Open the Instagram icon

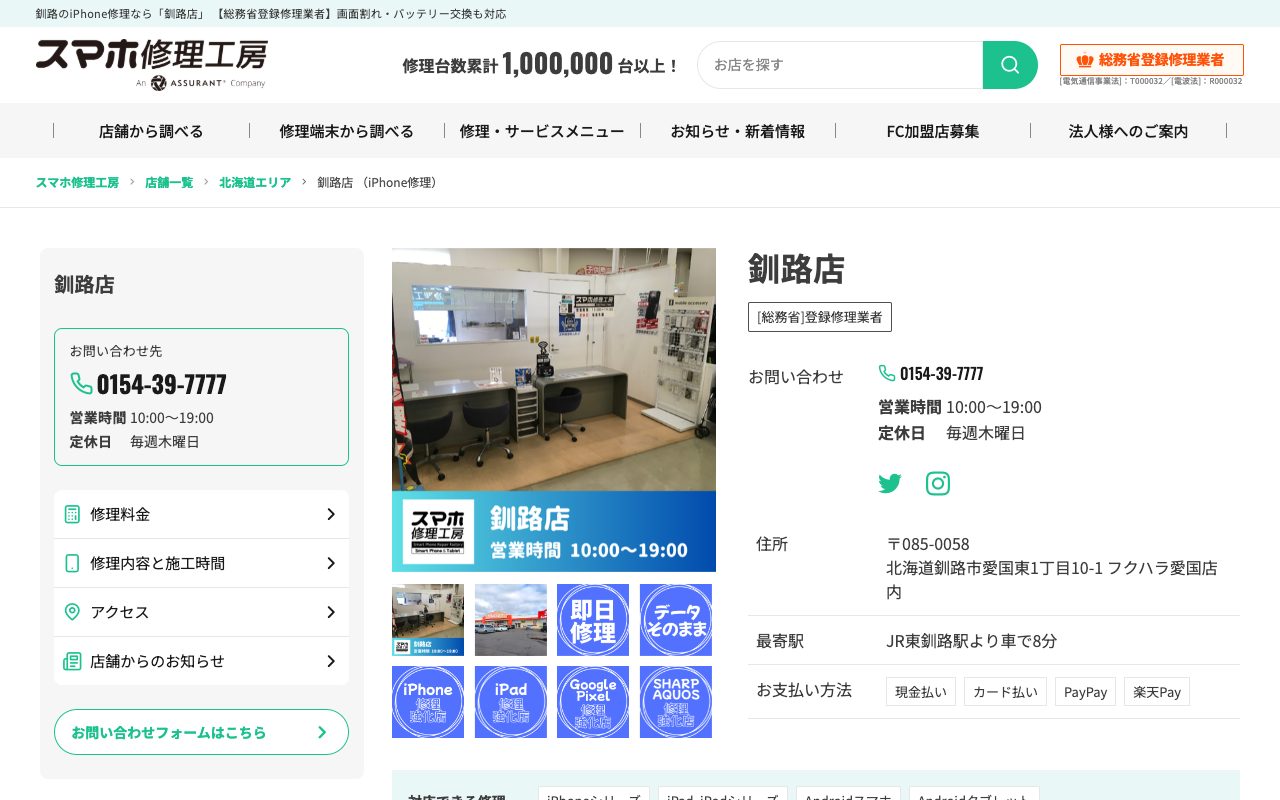[x=938, y=484]
